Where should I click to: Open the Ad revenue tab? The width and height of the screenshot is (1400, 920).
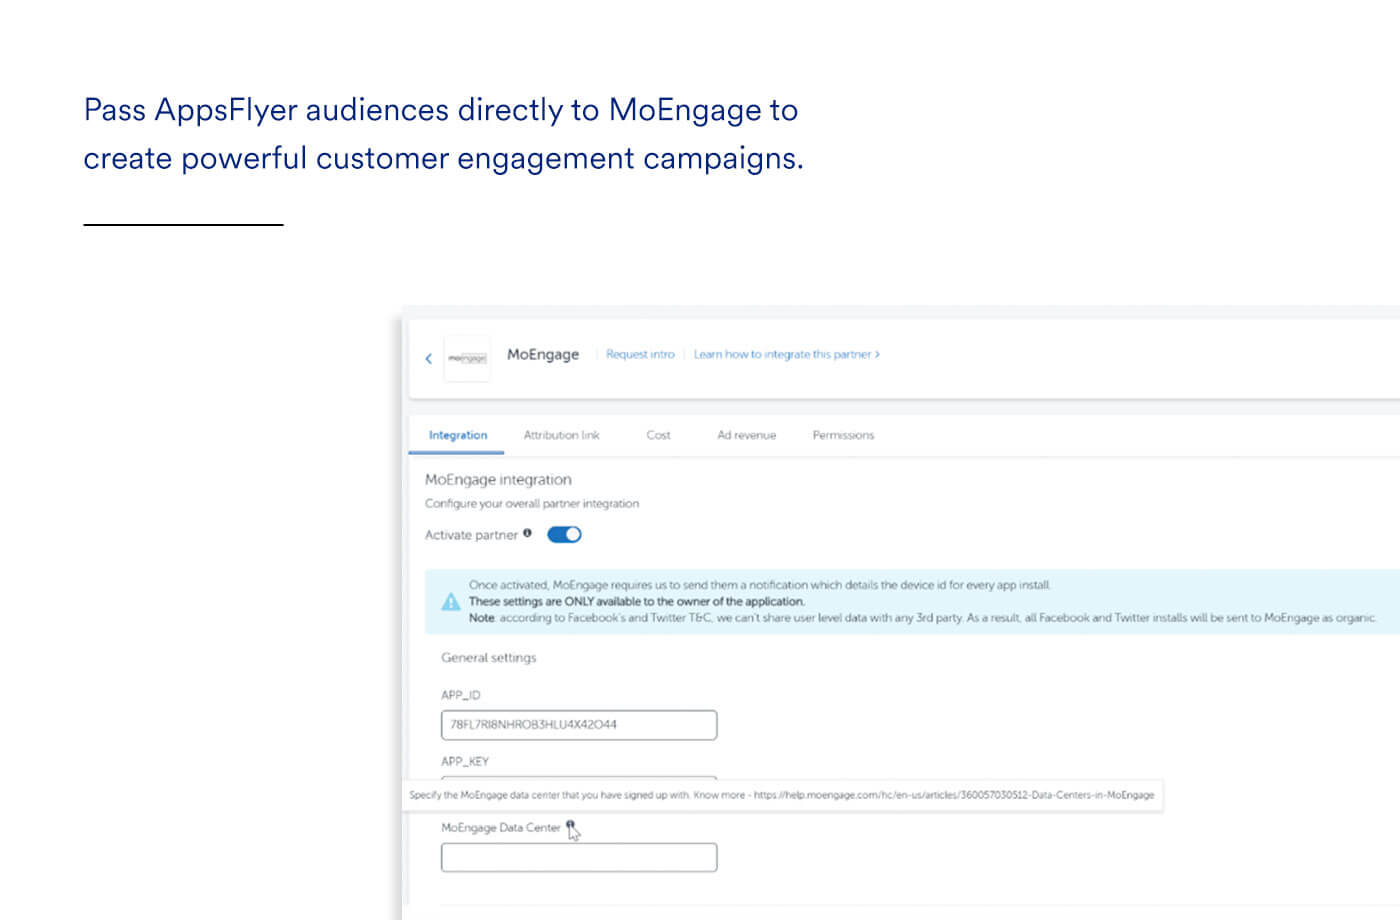tap(746, 435)
